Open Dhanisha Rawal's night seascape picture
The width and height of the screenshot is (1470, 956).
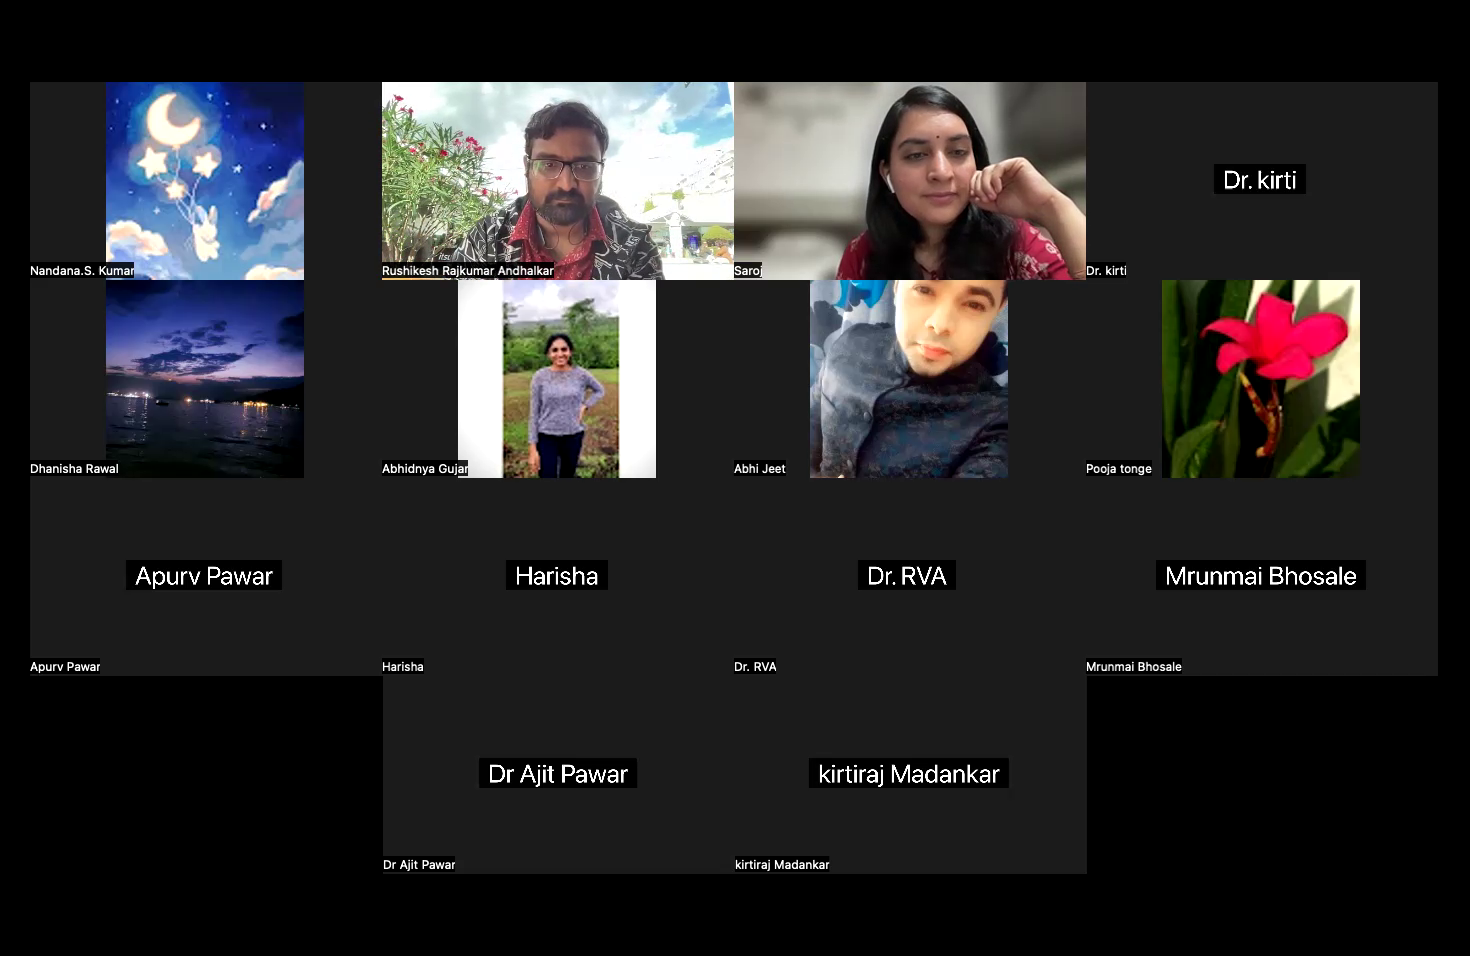coord(205,378)
